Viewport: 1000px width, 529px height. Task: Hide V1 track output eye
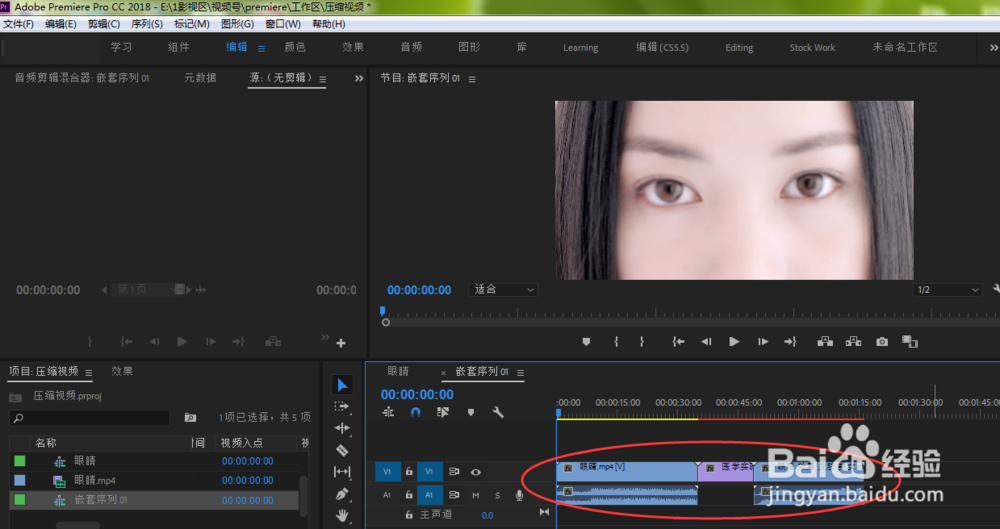click(476, 472)
